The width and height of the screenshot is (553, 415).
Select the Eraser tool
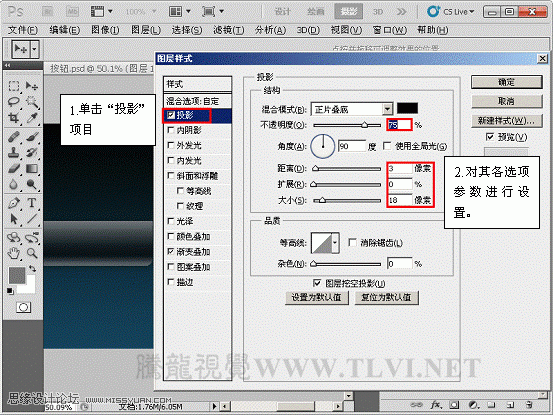tap(14, 169)
